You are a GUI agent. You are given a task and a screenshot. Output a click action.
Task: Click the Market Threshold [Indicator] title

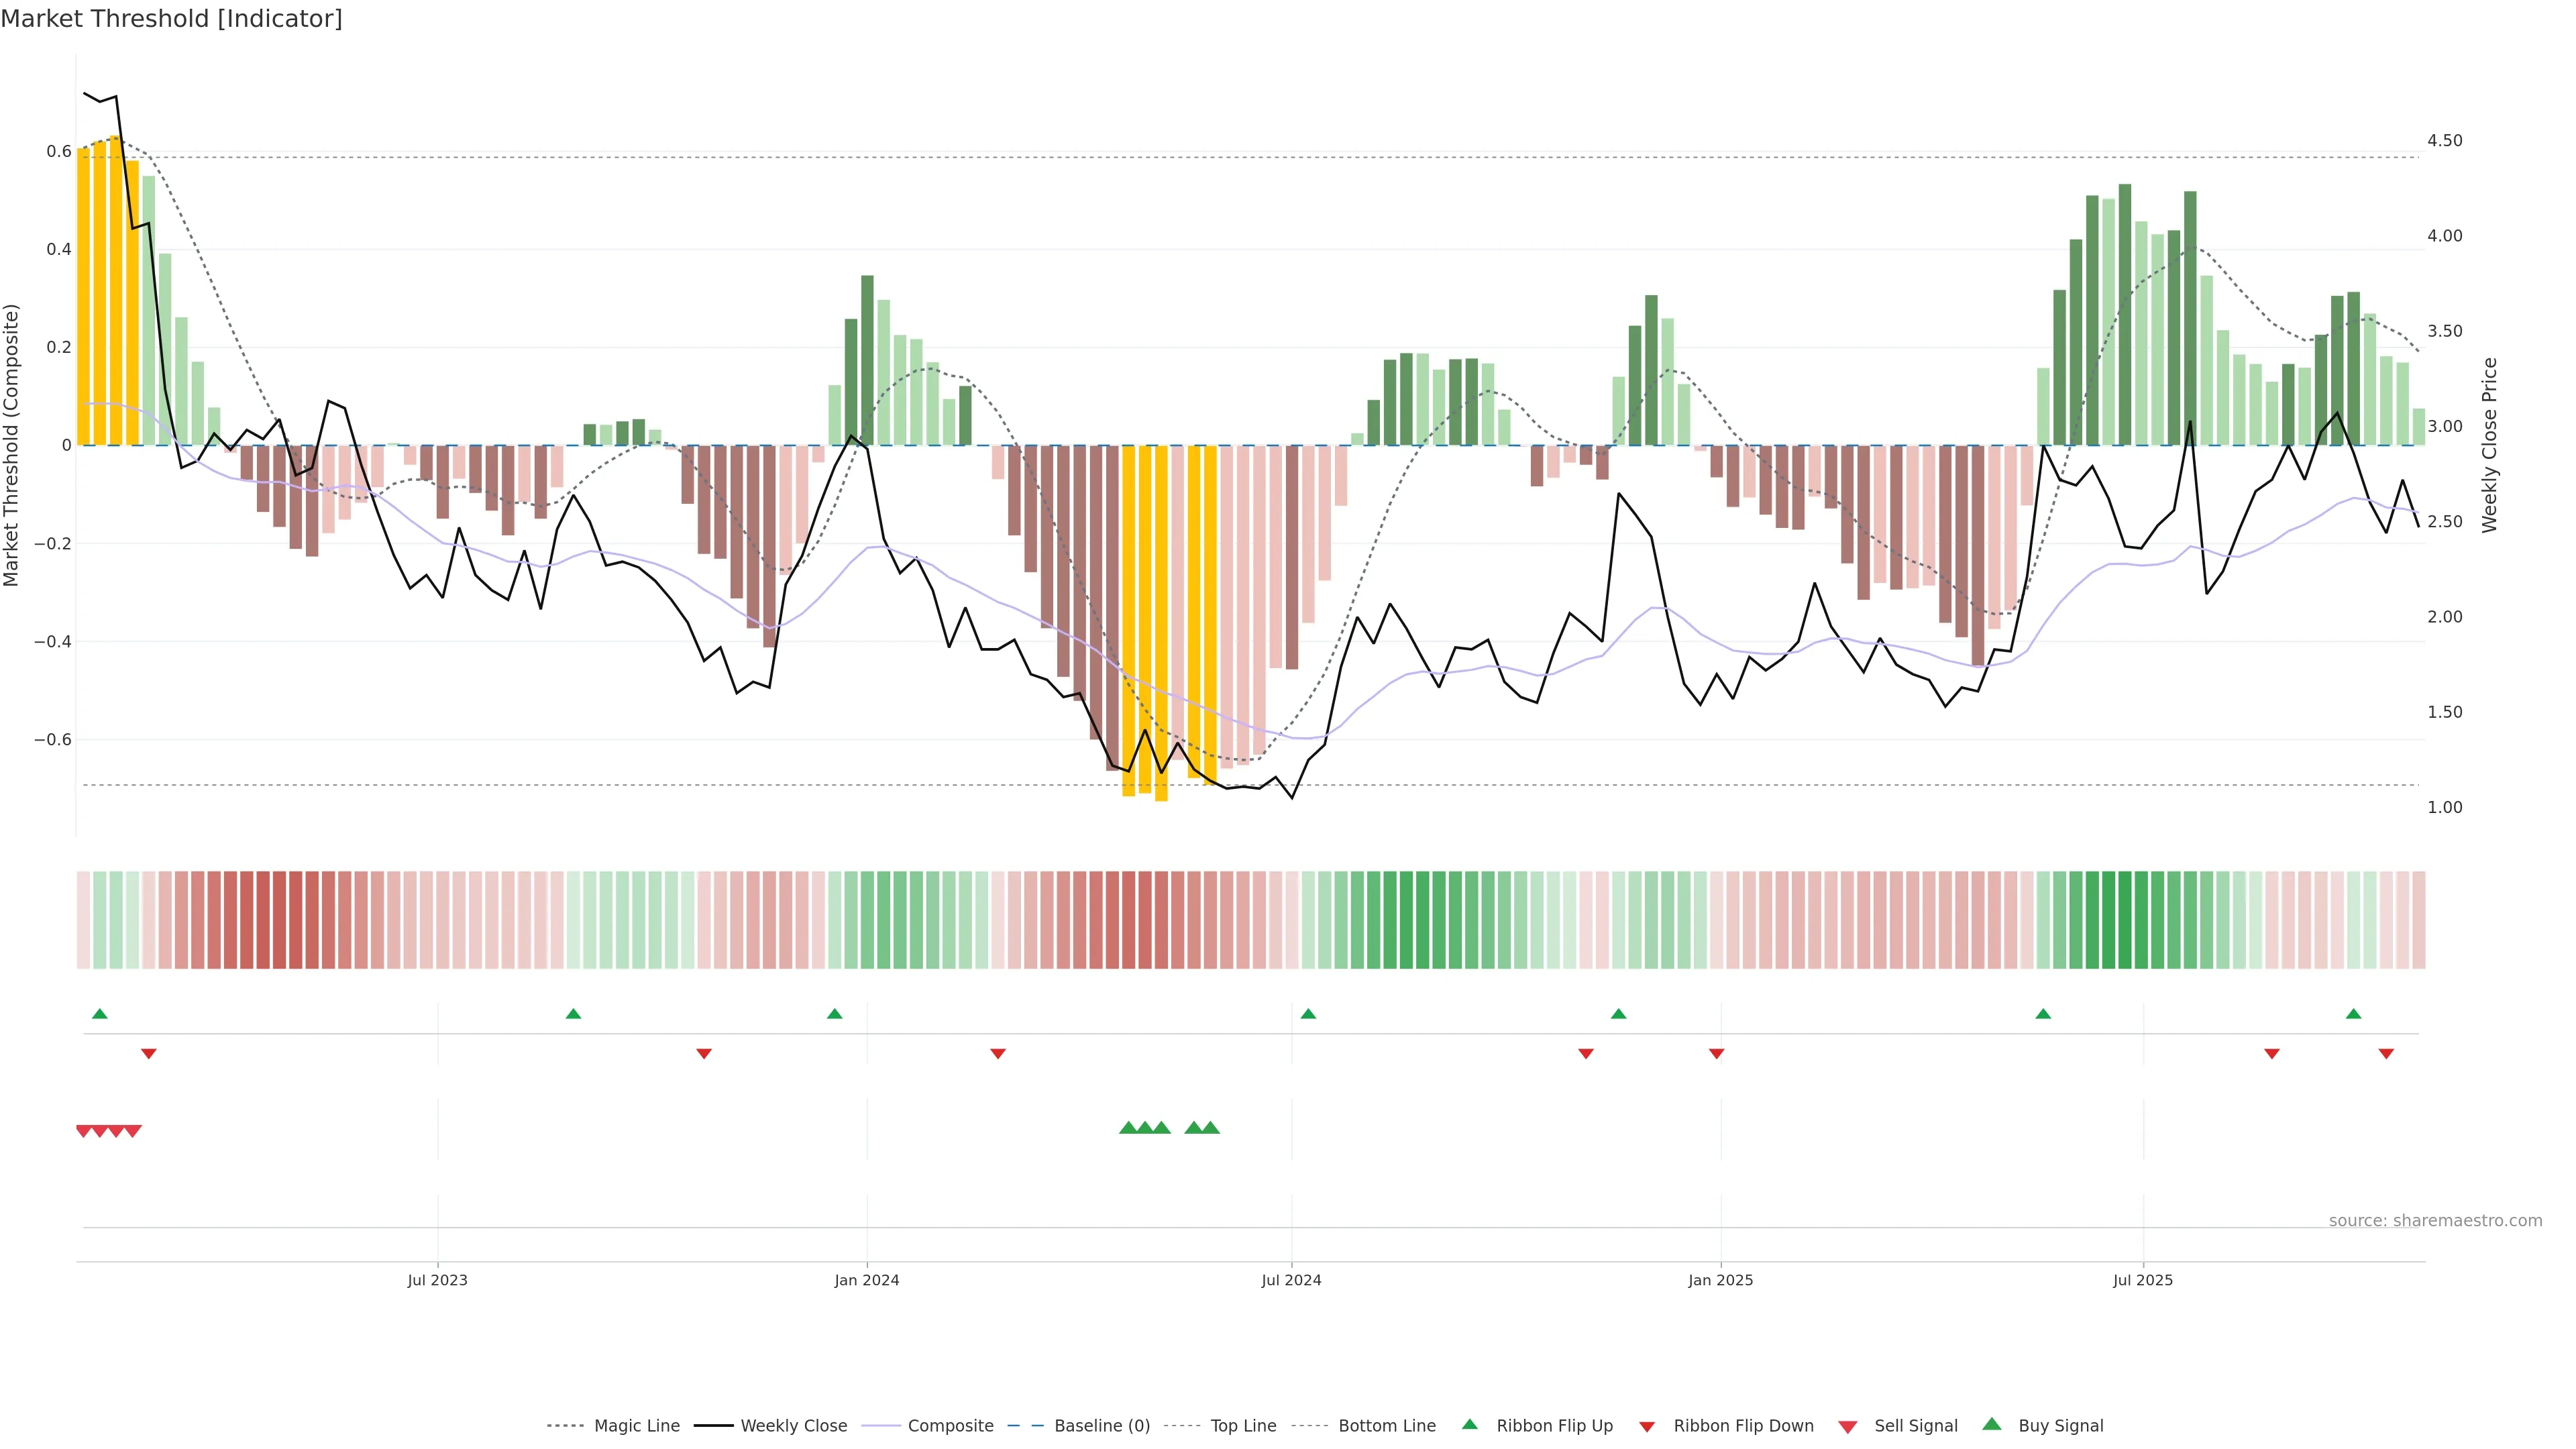(171, 19)
